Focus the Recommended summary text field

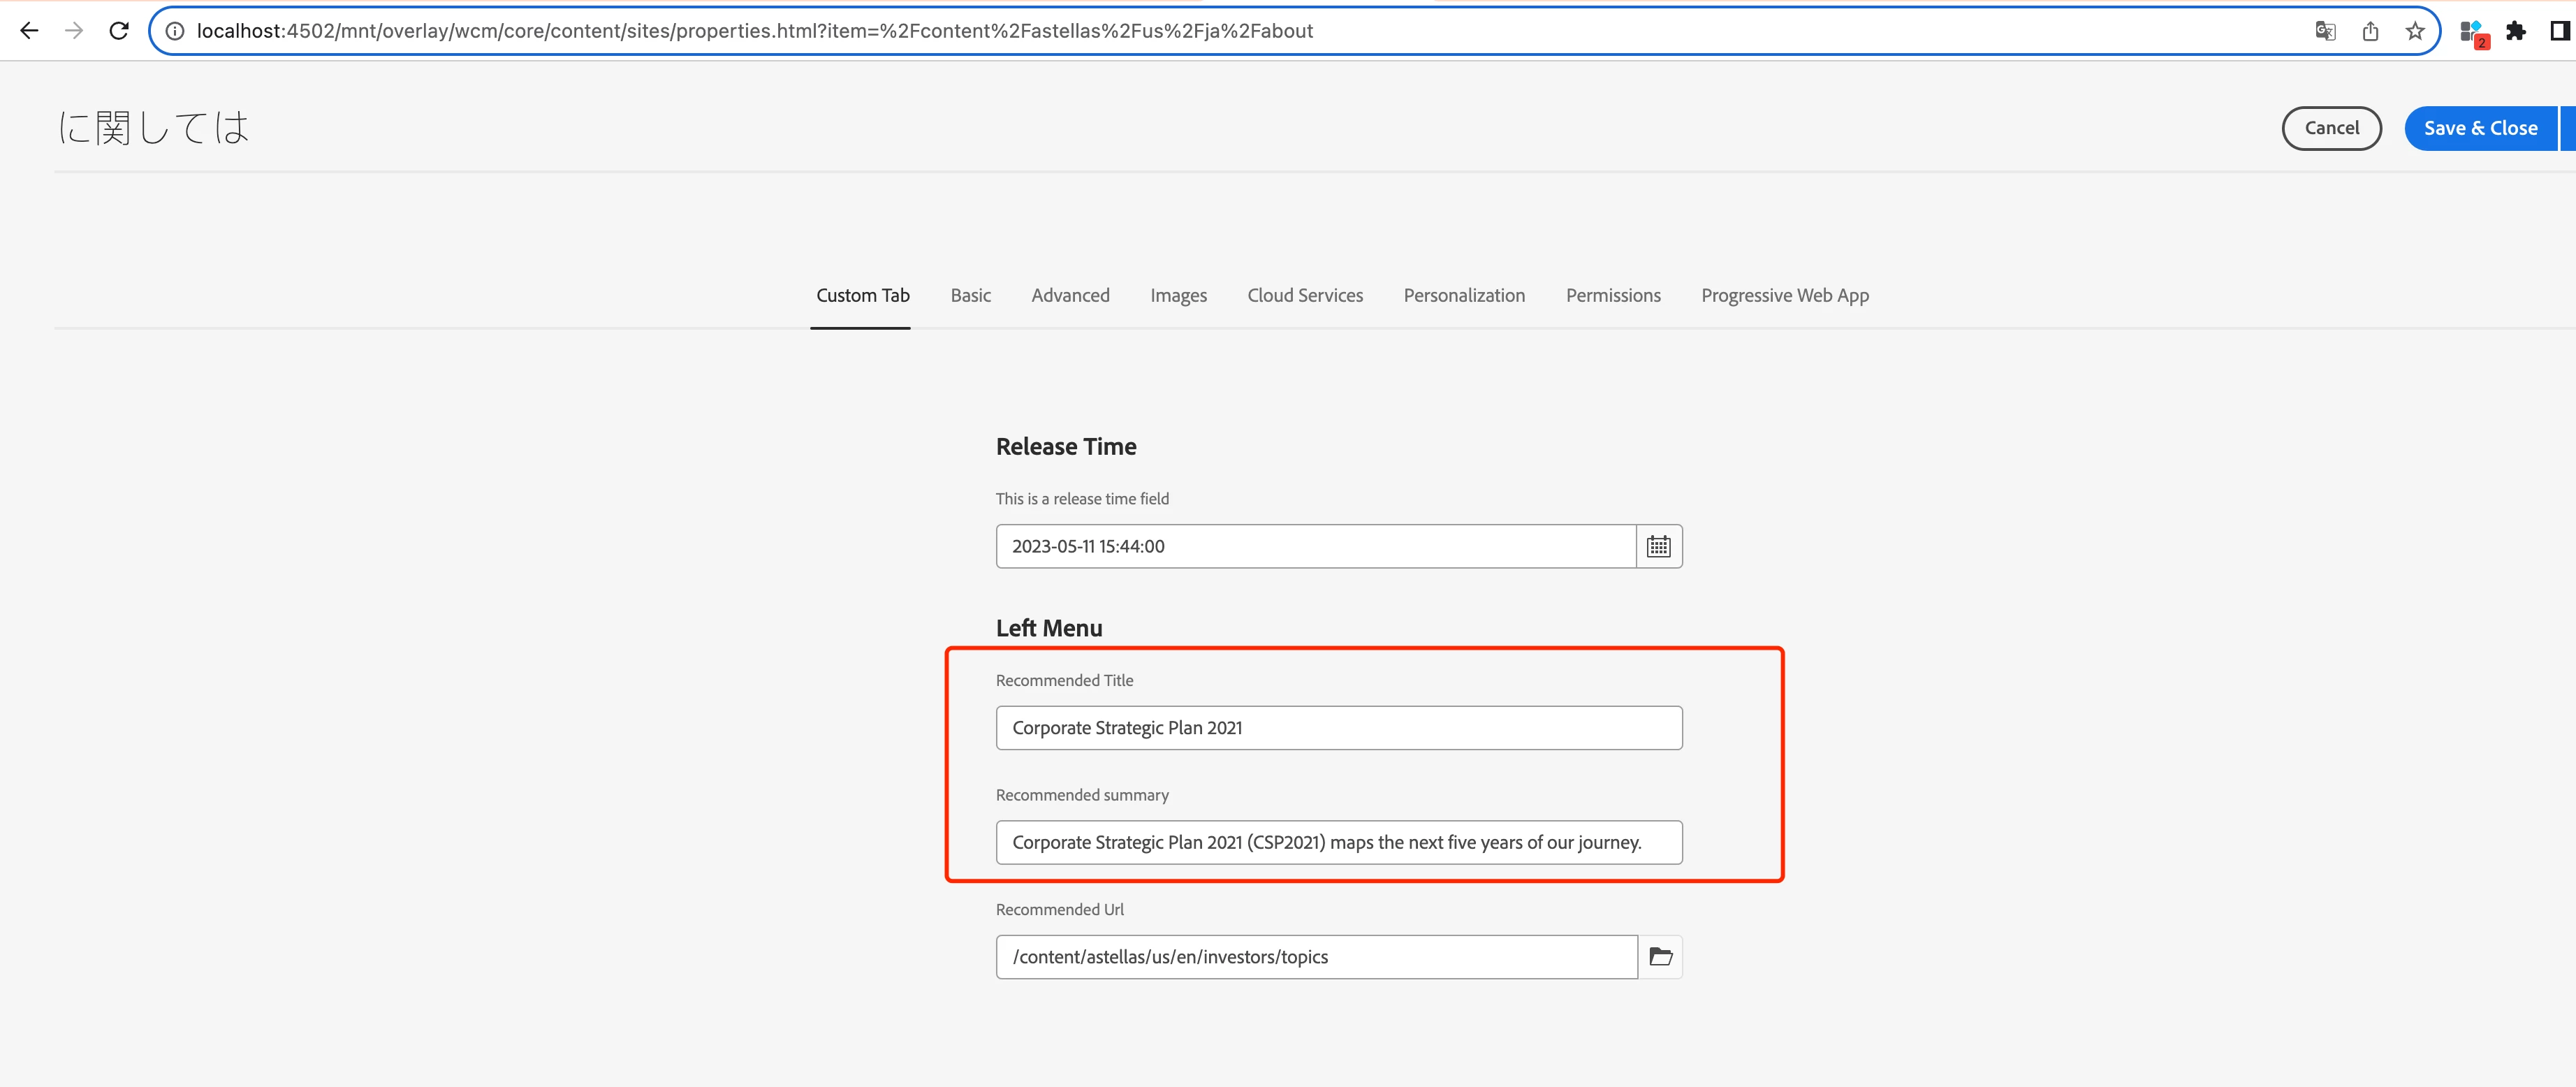[x=1338, y=842]
